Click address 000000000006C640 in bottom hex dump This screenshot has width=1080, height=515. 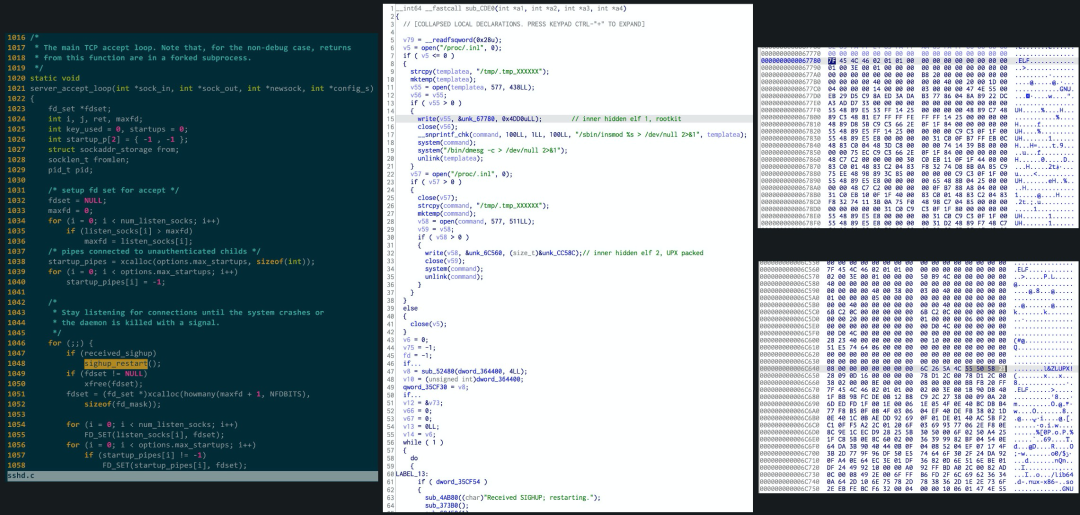(x=789, y=369)
